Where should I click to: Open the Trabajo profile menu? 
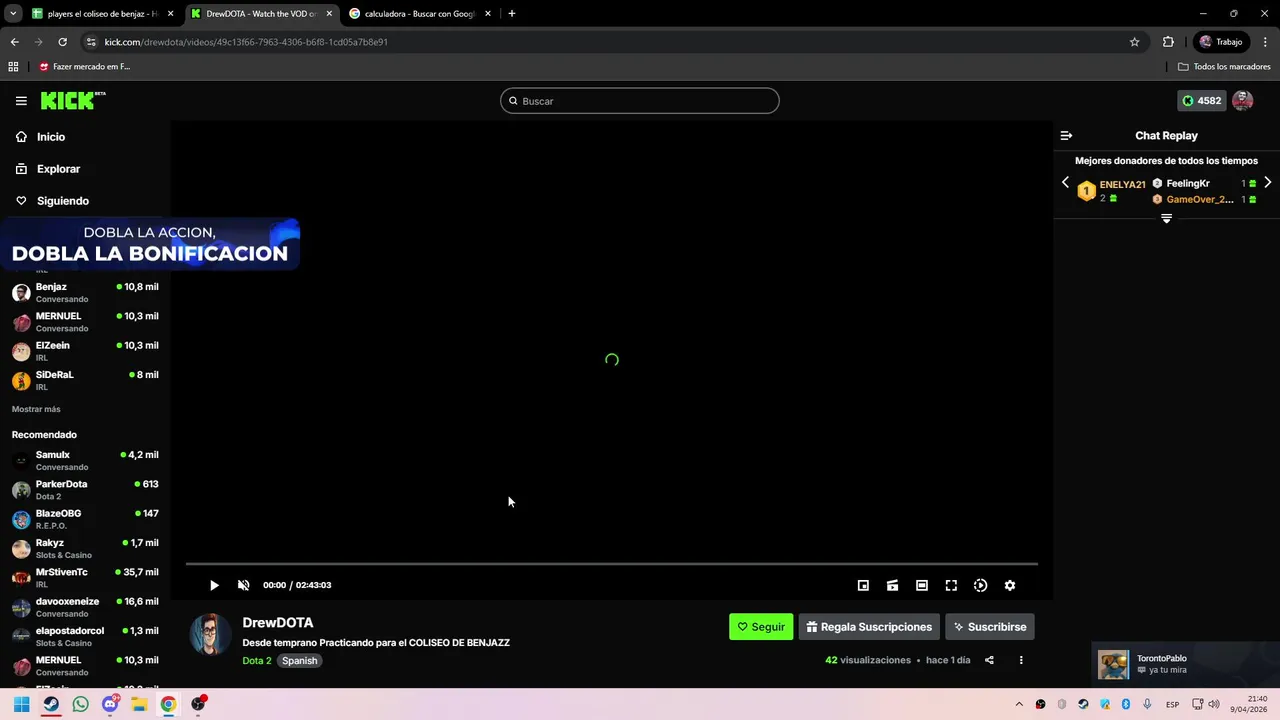[1221, 42]
